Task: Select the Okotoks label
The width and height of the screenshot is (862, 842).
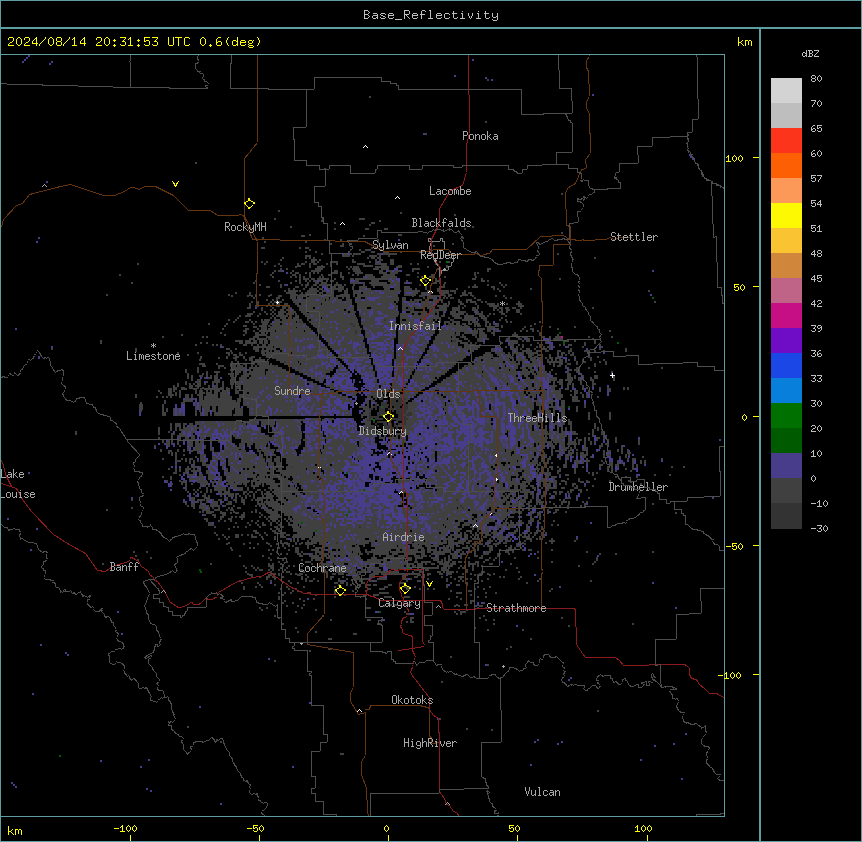Action: coord(412,700)
